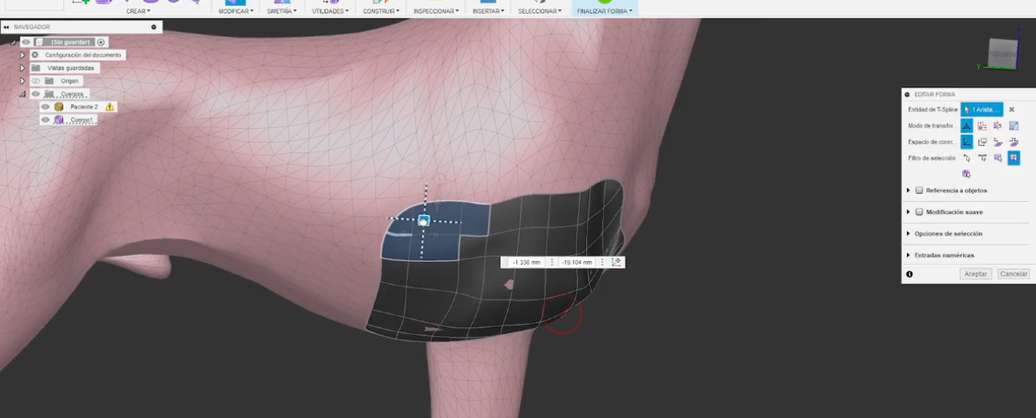Open CREAR dropdown menu
The height and width of the screenshot is (418, 1036).
(x=138, y=11)
